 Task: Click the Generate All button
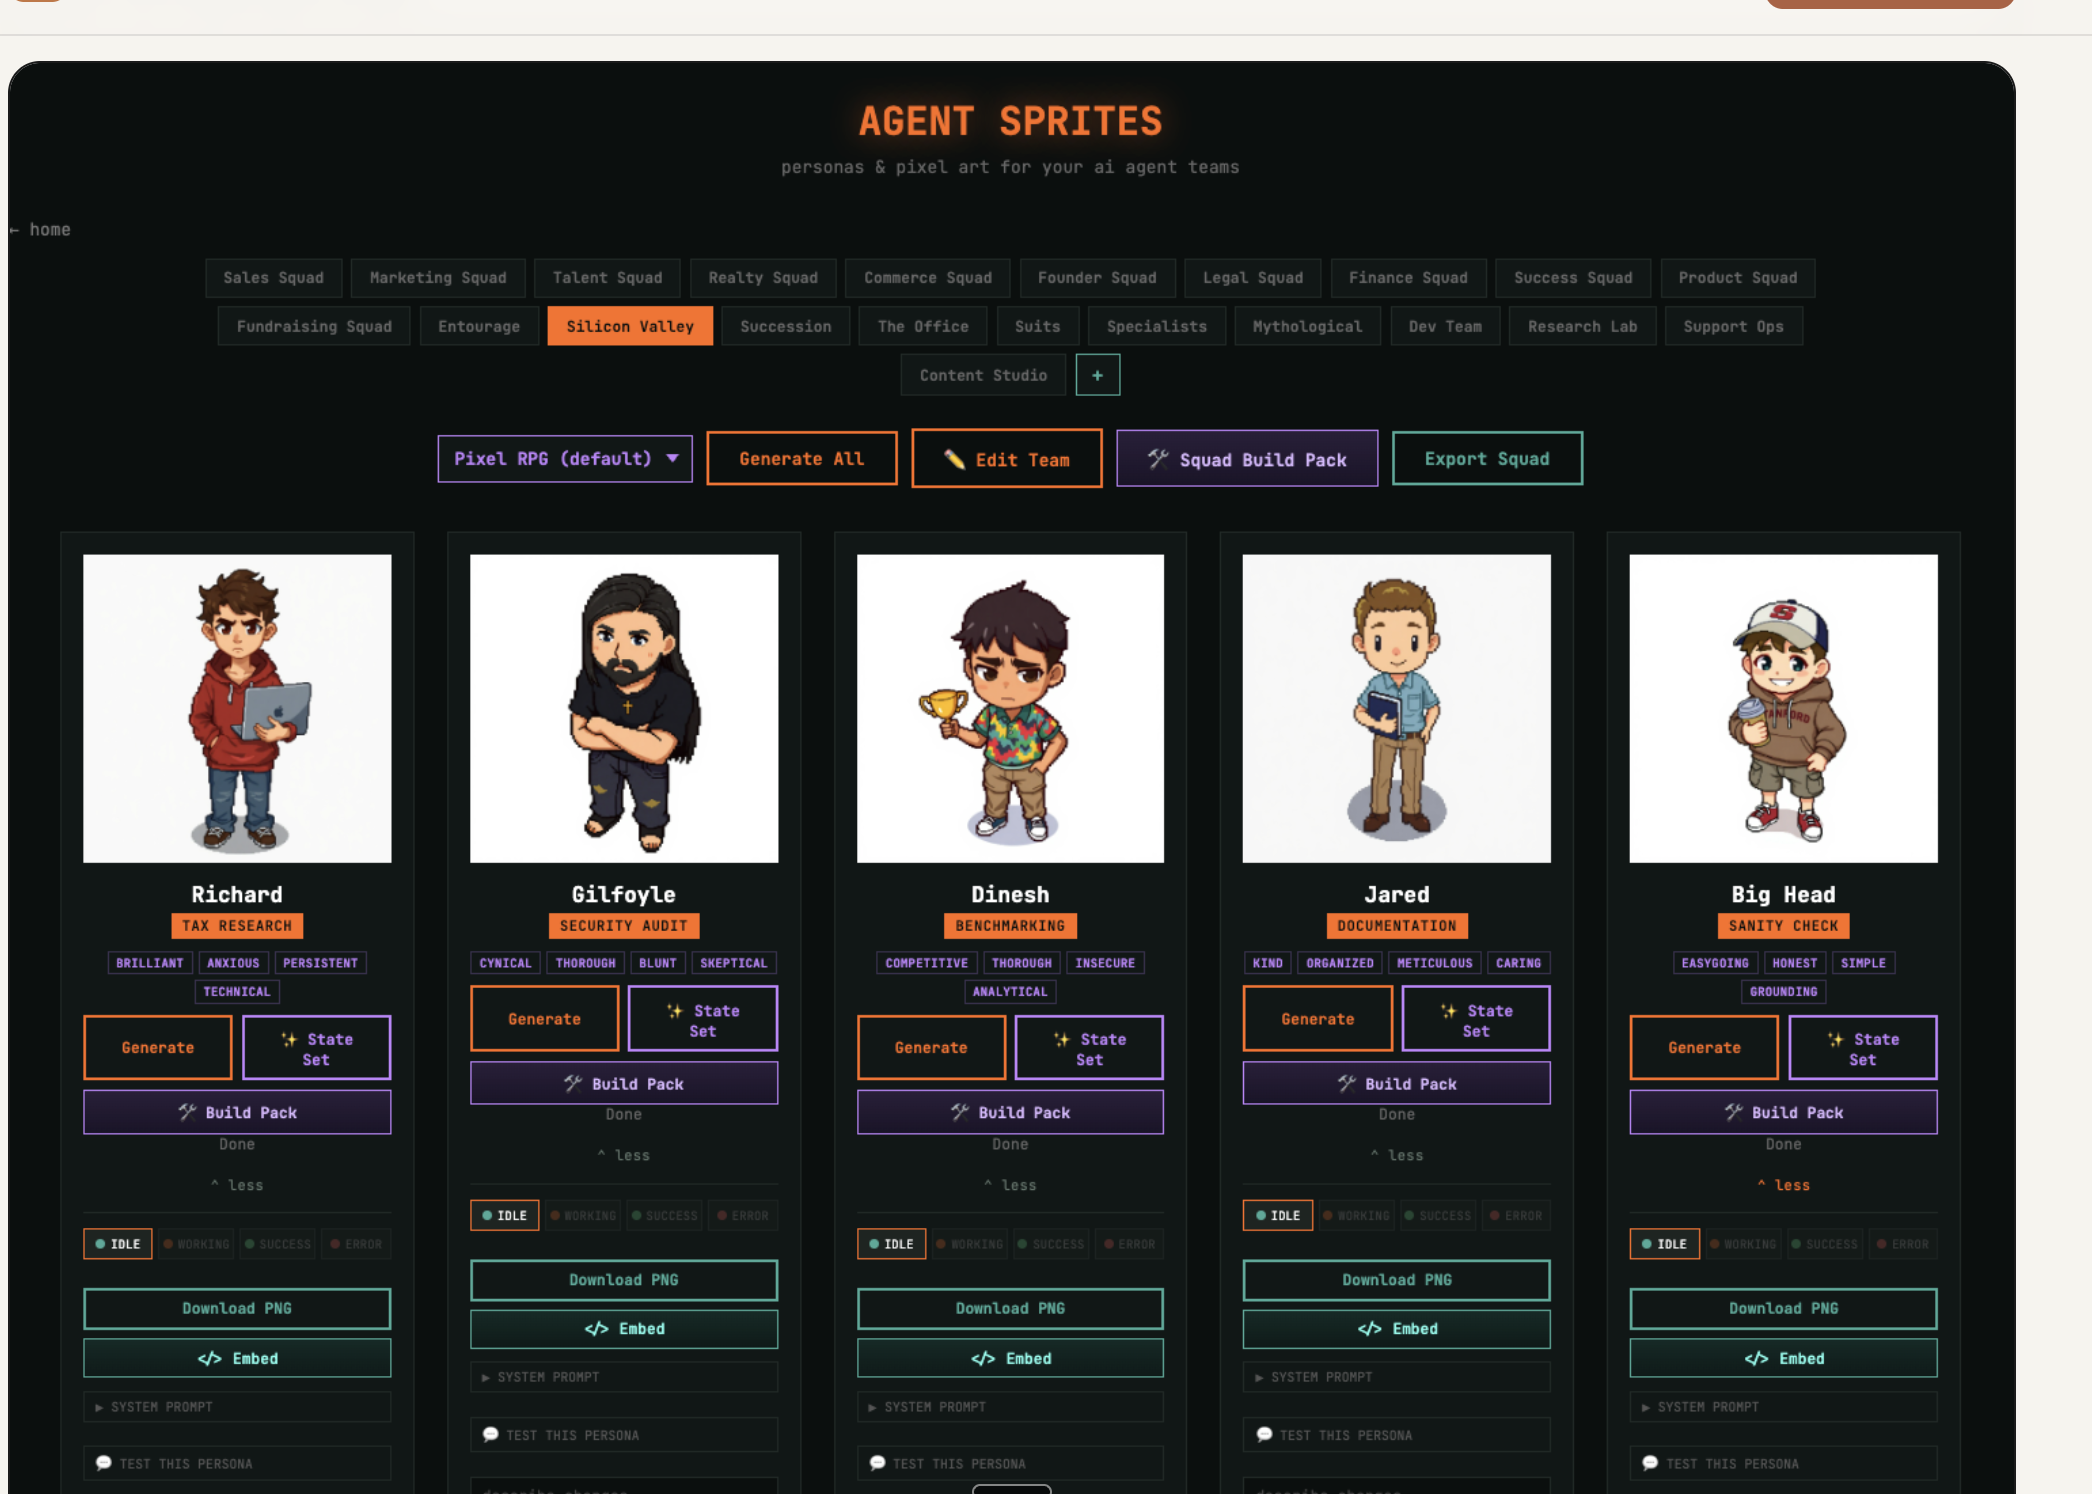click(802, 459)
